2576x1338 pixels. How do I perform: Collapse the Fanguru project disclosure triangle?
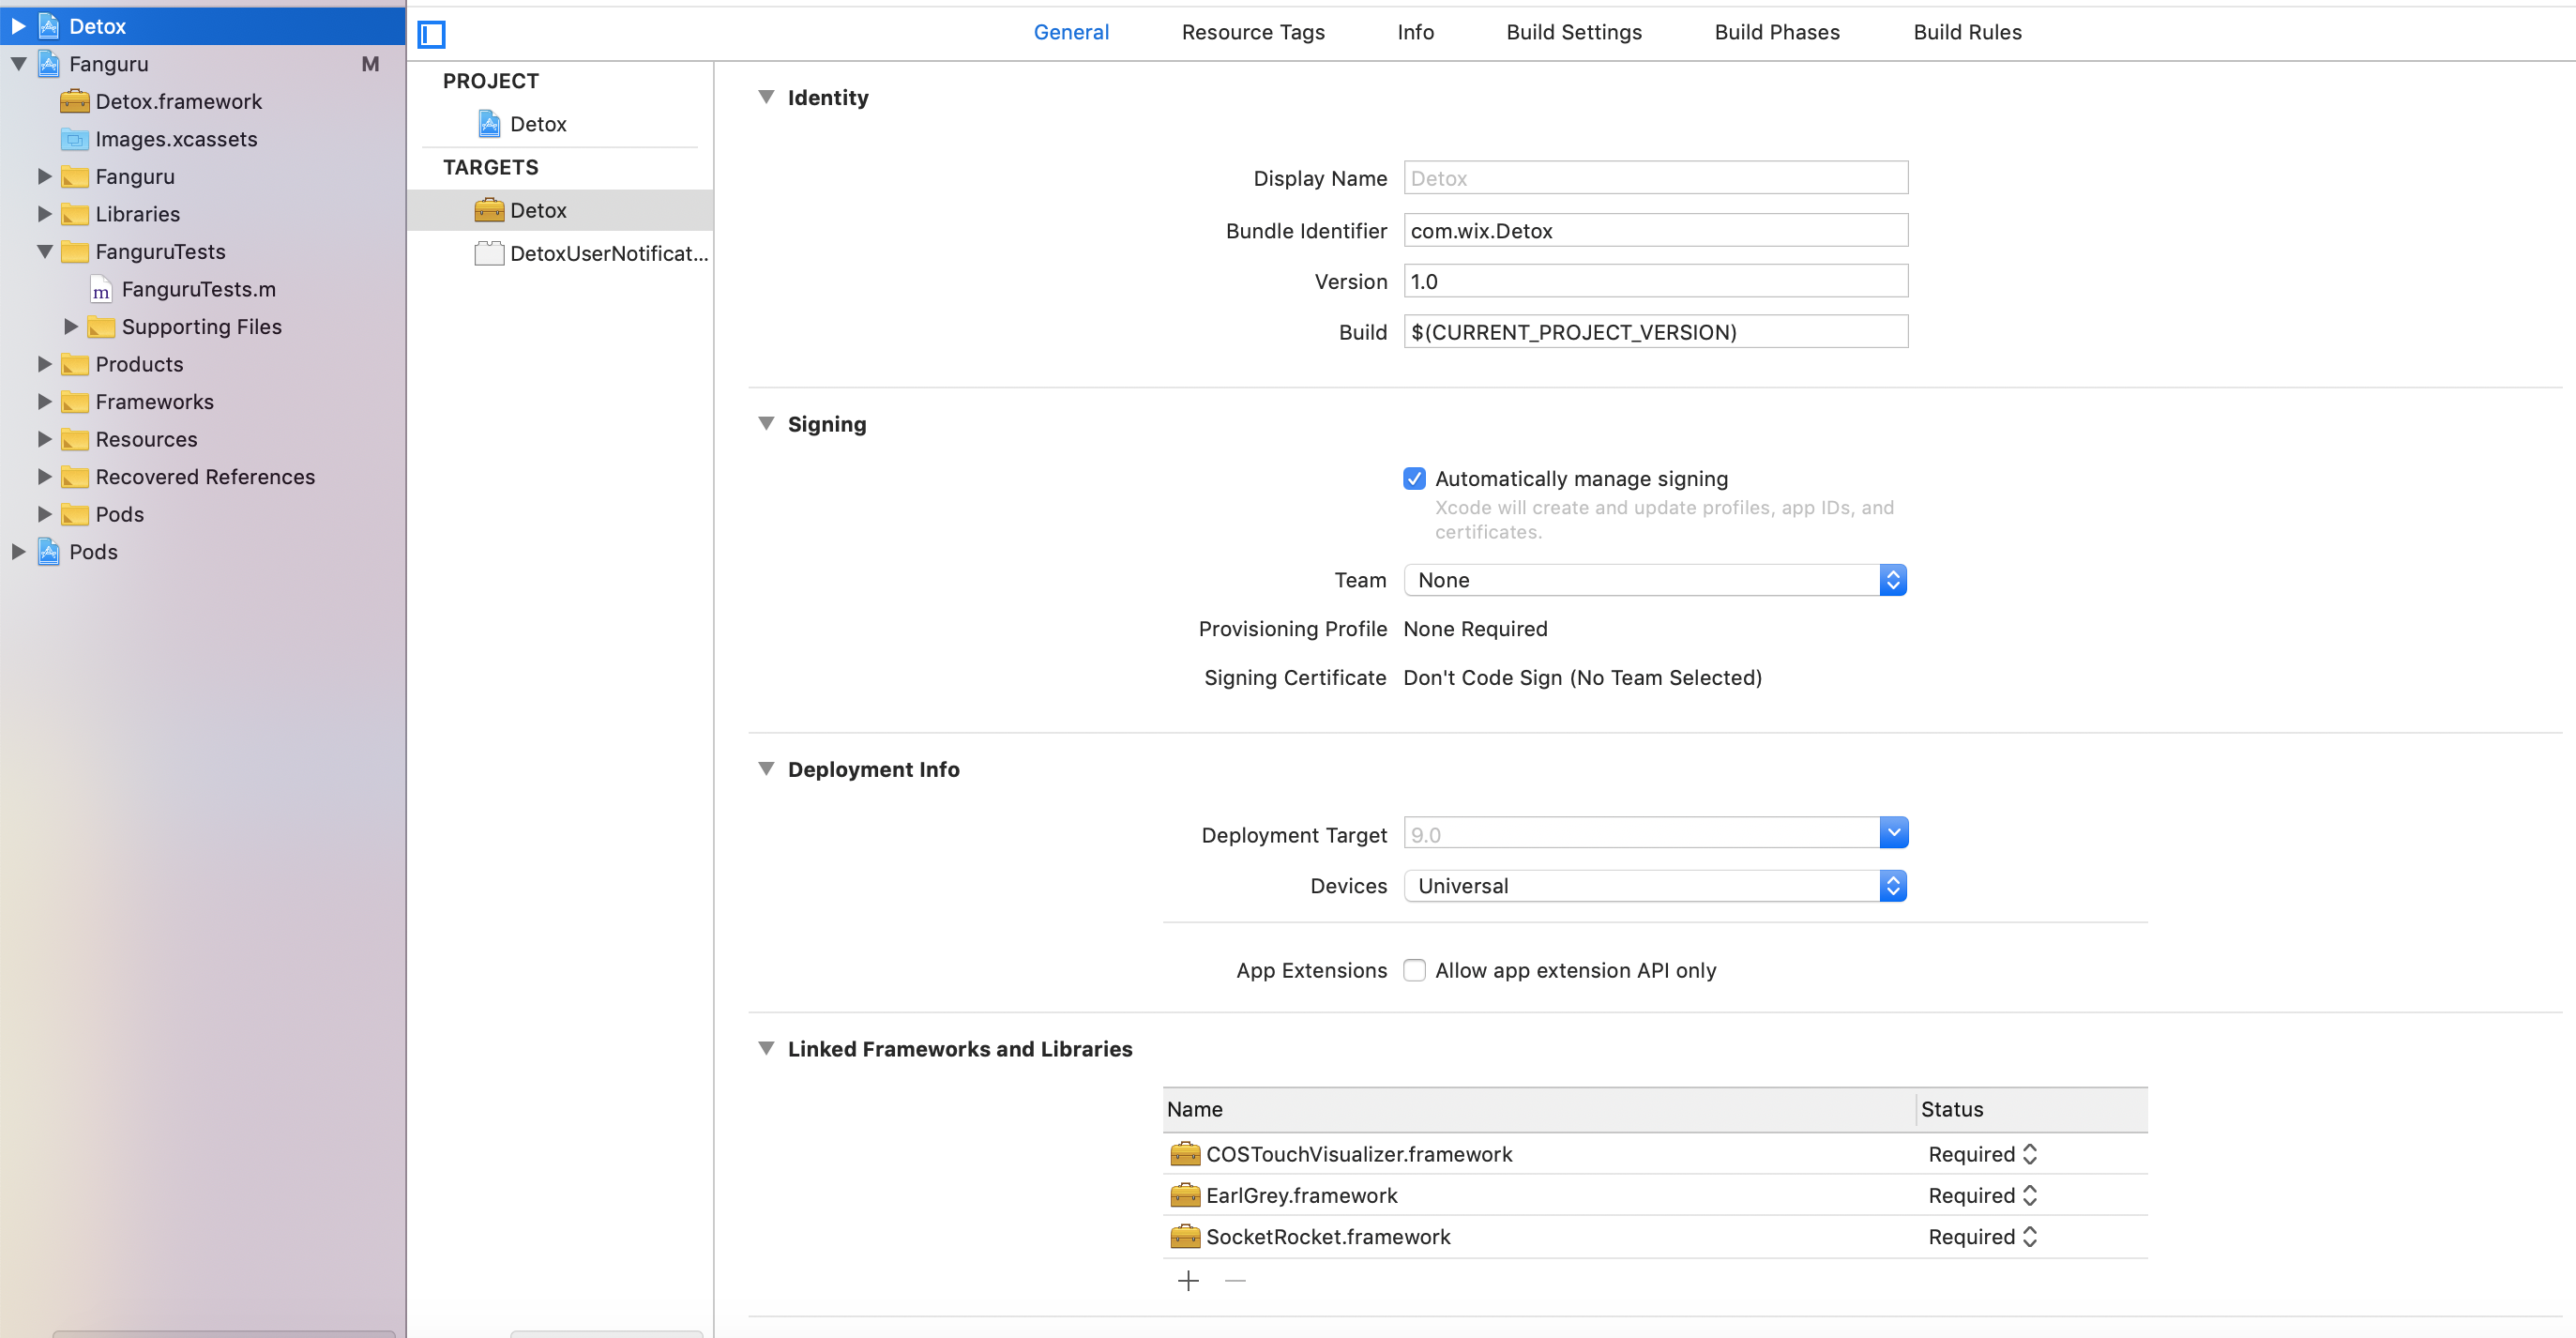18,64
